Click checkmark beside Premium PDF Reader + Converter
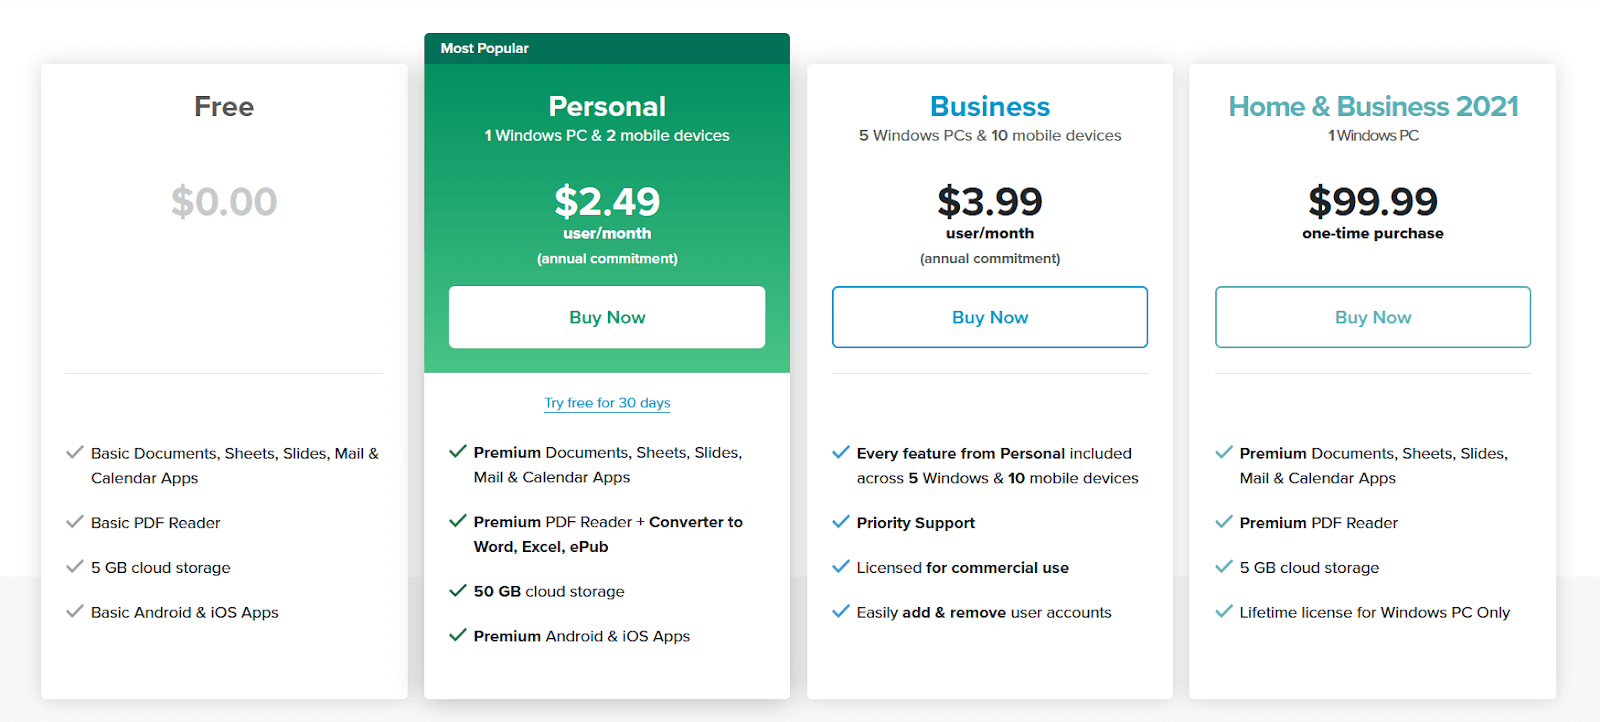This screenshot has width=1600, height=722. point(458,521)
